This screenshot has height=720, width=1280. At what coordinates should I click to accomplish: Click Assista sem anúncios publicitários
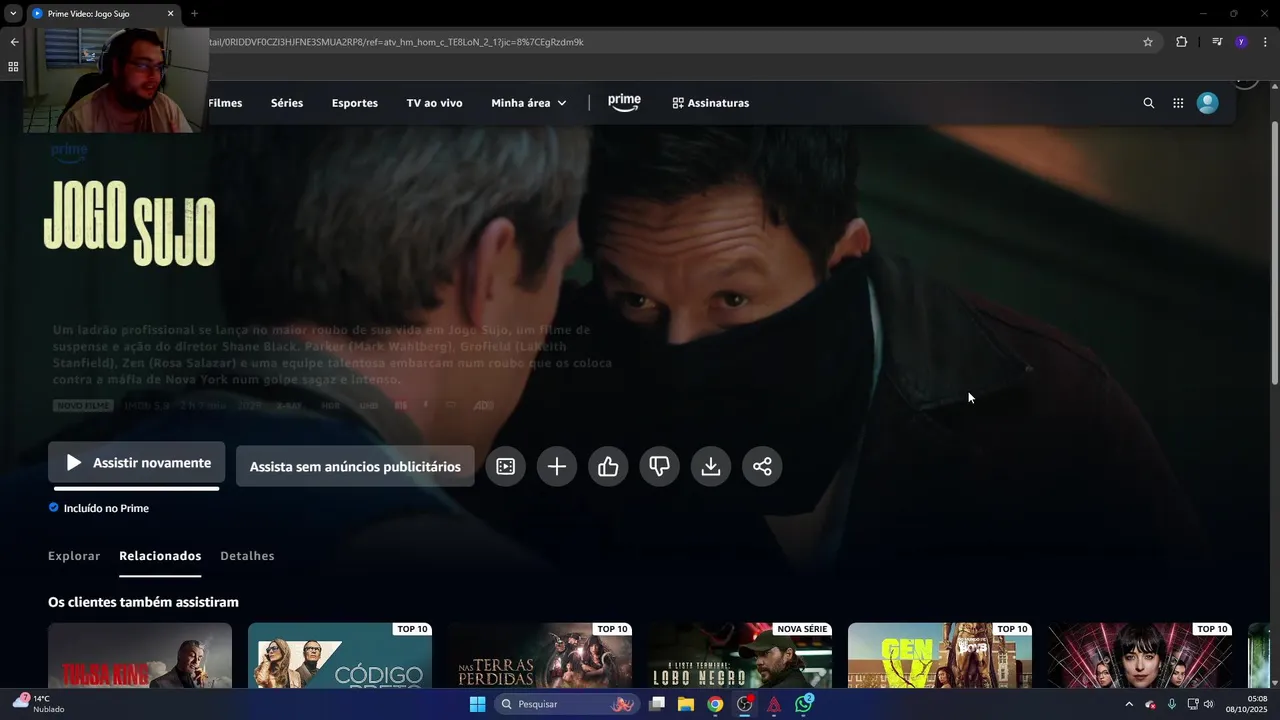[x=355, y=466]
